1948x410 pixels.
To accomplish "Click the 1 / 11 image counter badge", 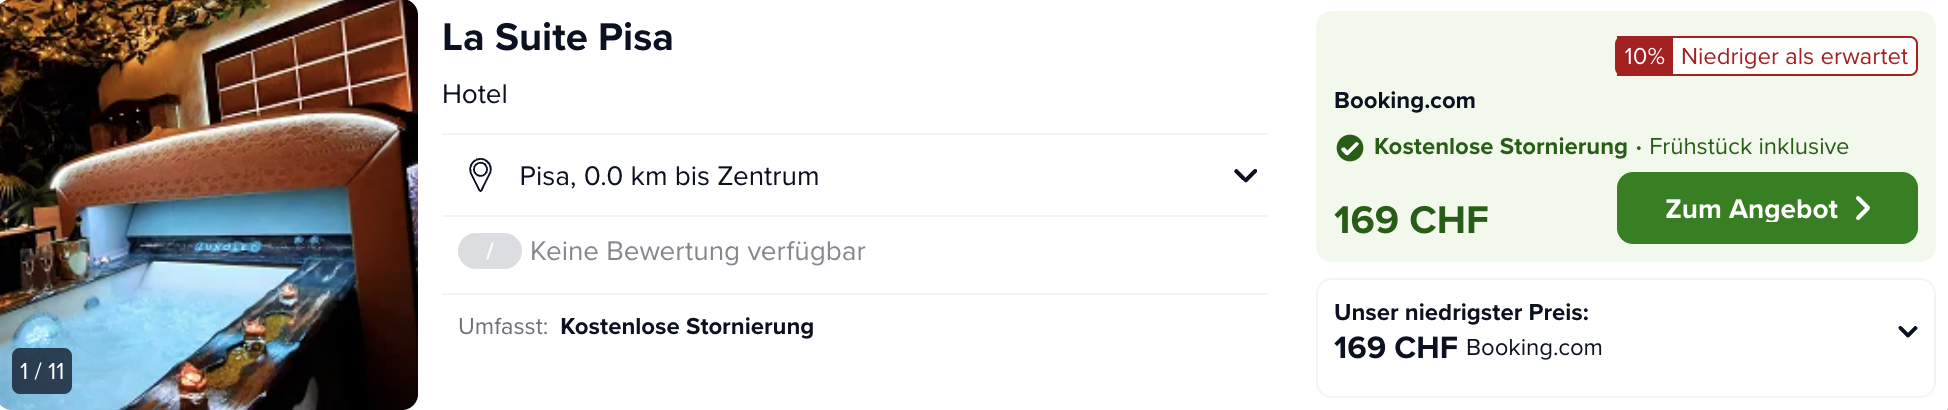I will 42,371.
